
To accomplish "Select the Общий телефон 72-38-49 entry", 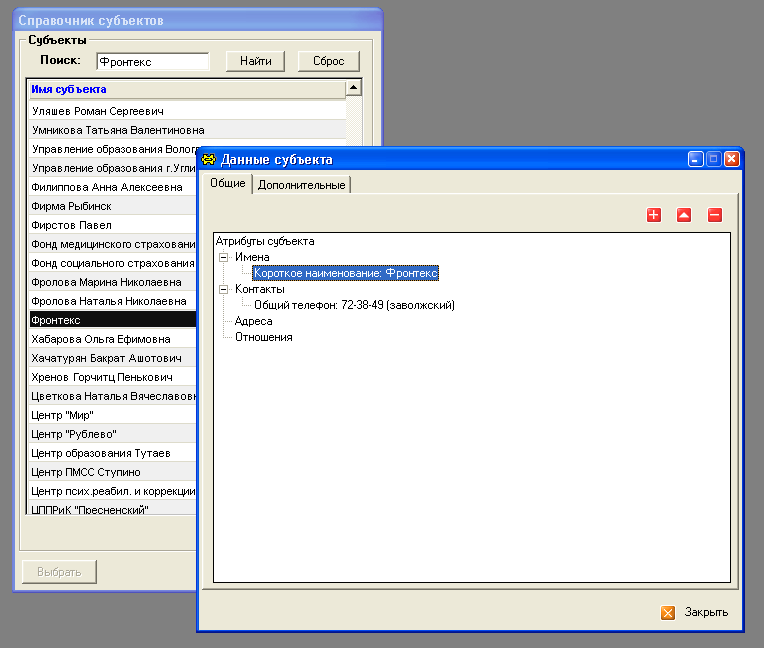I will coord(354,305).
